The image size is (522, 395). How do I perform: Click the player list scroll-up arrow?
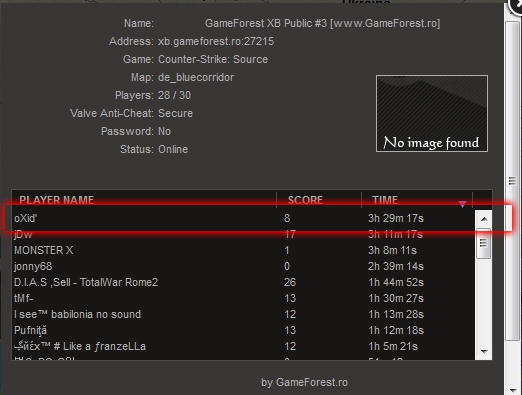[x=484, y=219]
